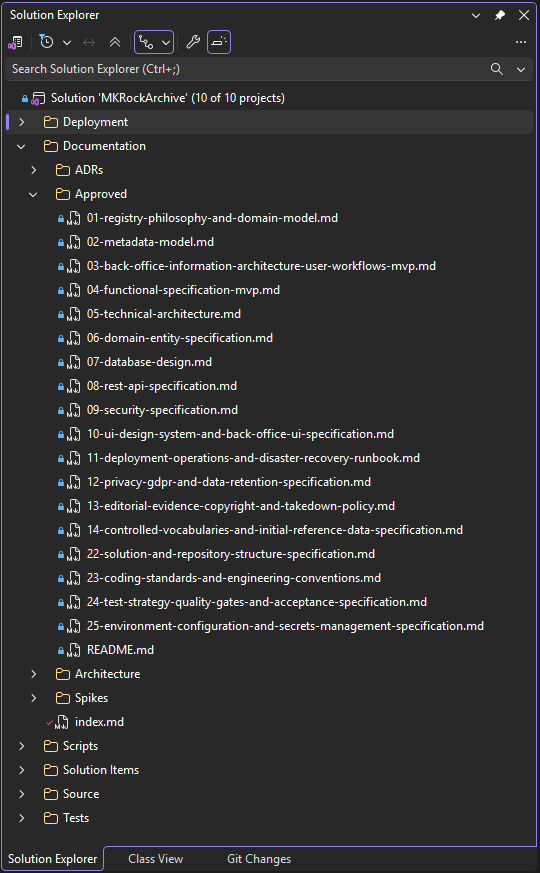Toggle the Auto Hide pin icon
Screen dimensions: 540x873
tap(500, 16)
